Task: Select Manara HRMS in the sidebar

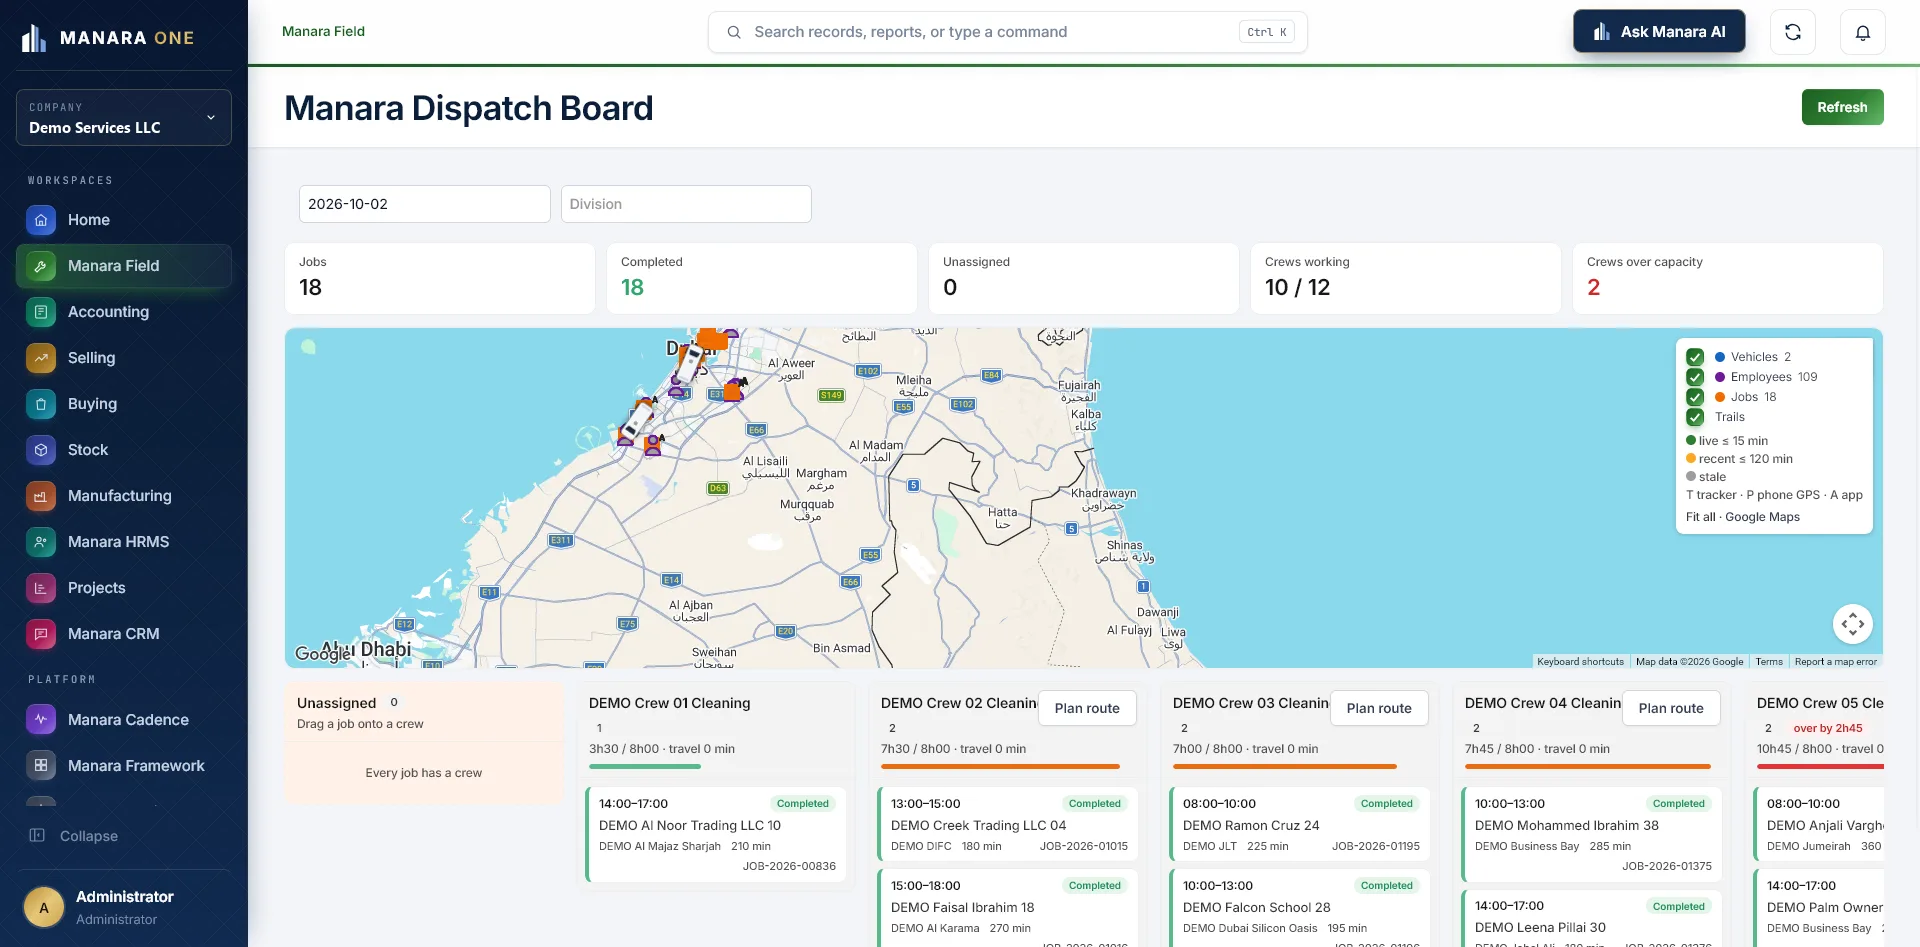Action: (x=124, y=542)
